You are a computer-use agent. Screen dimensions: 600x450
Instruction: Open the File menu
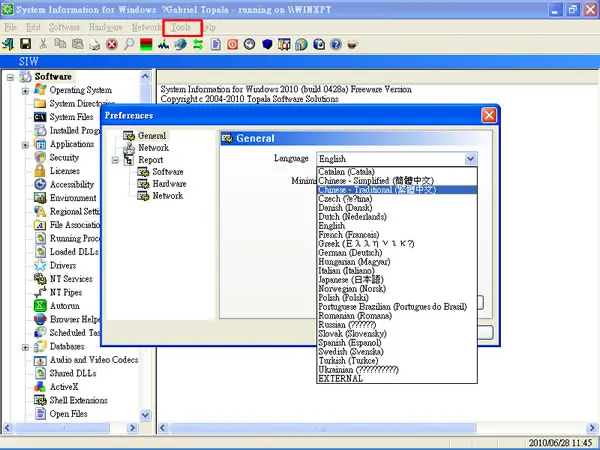(x=10, y=27)
